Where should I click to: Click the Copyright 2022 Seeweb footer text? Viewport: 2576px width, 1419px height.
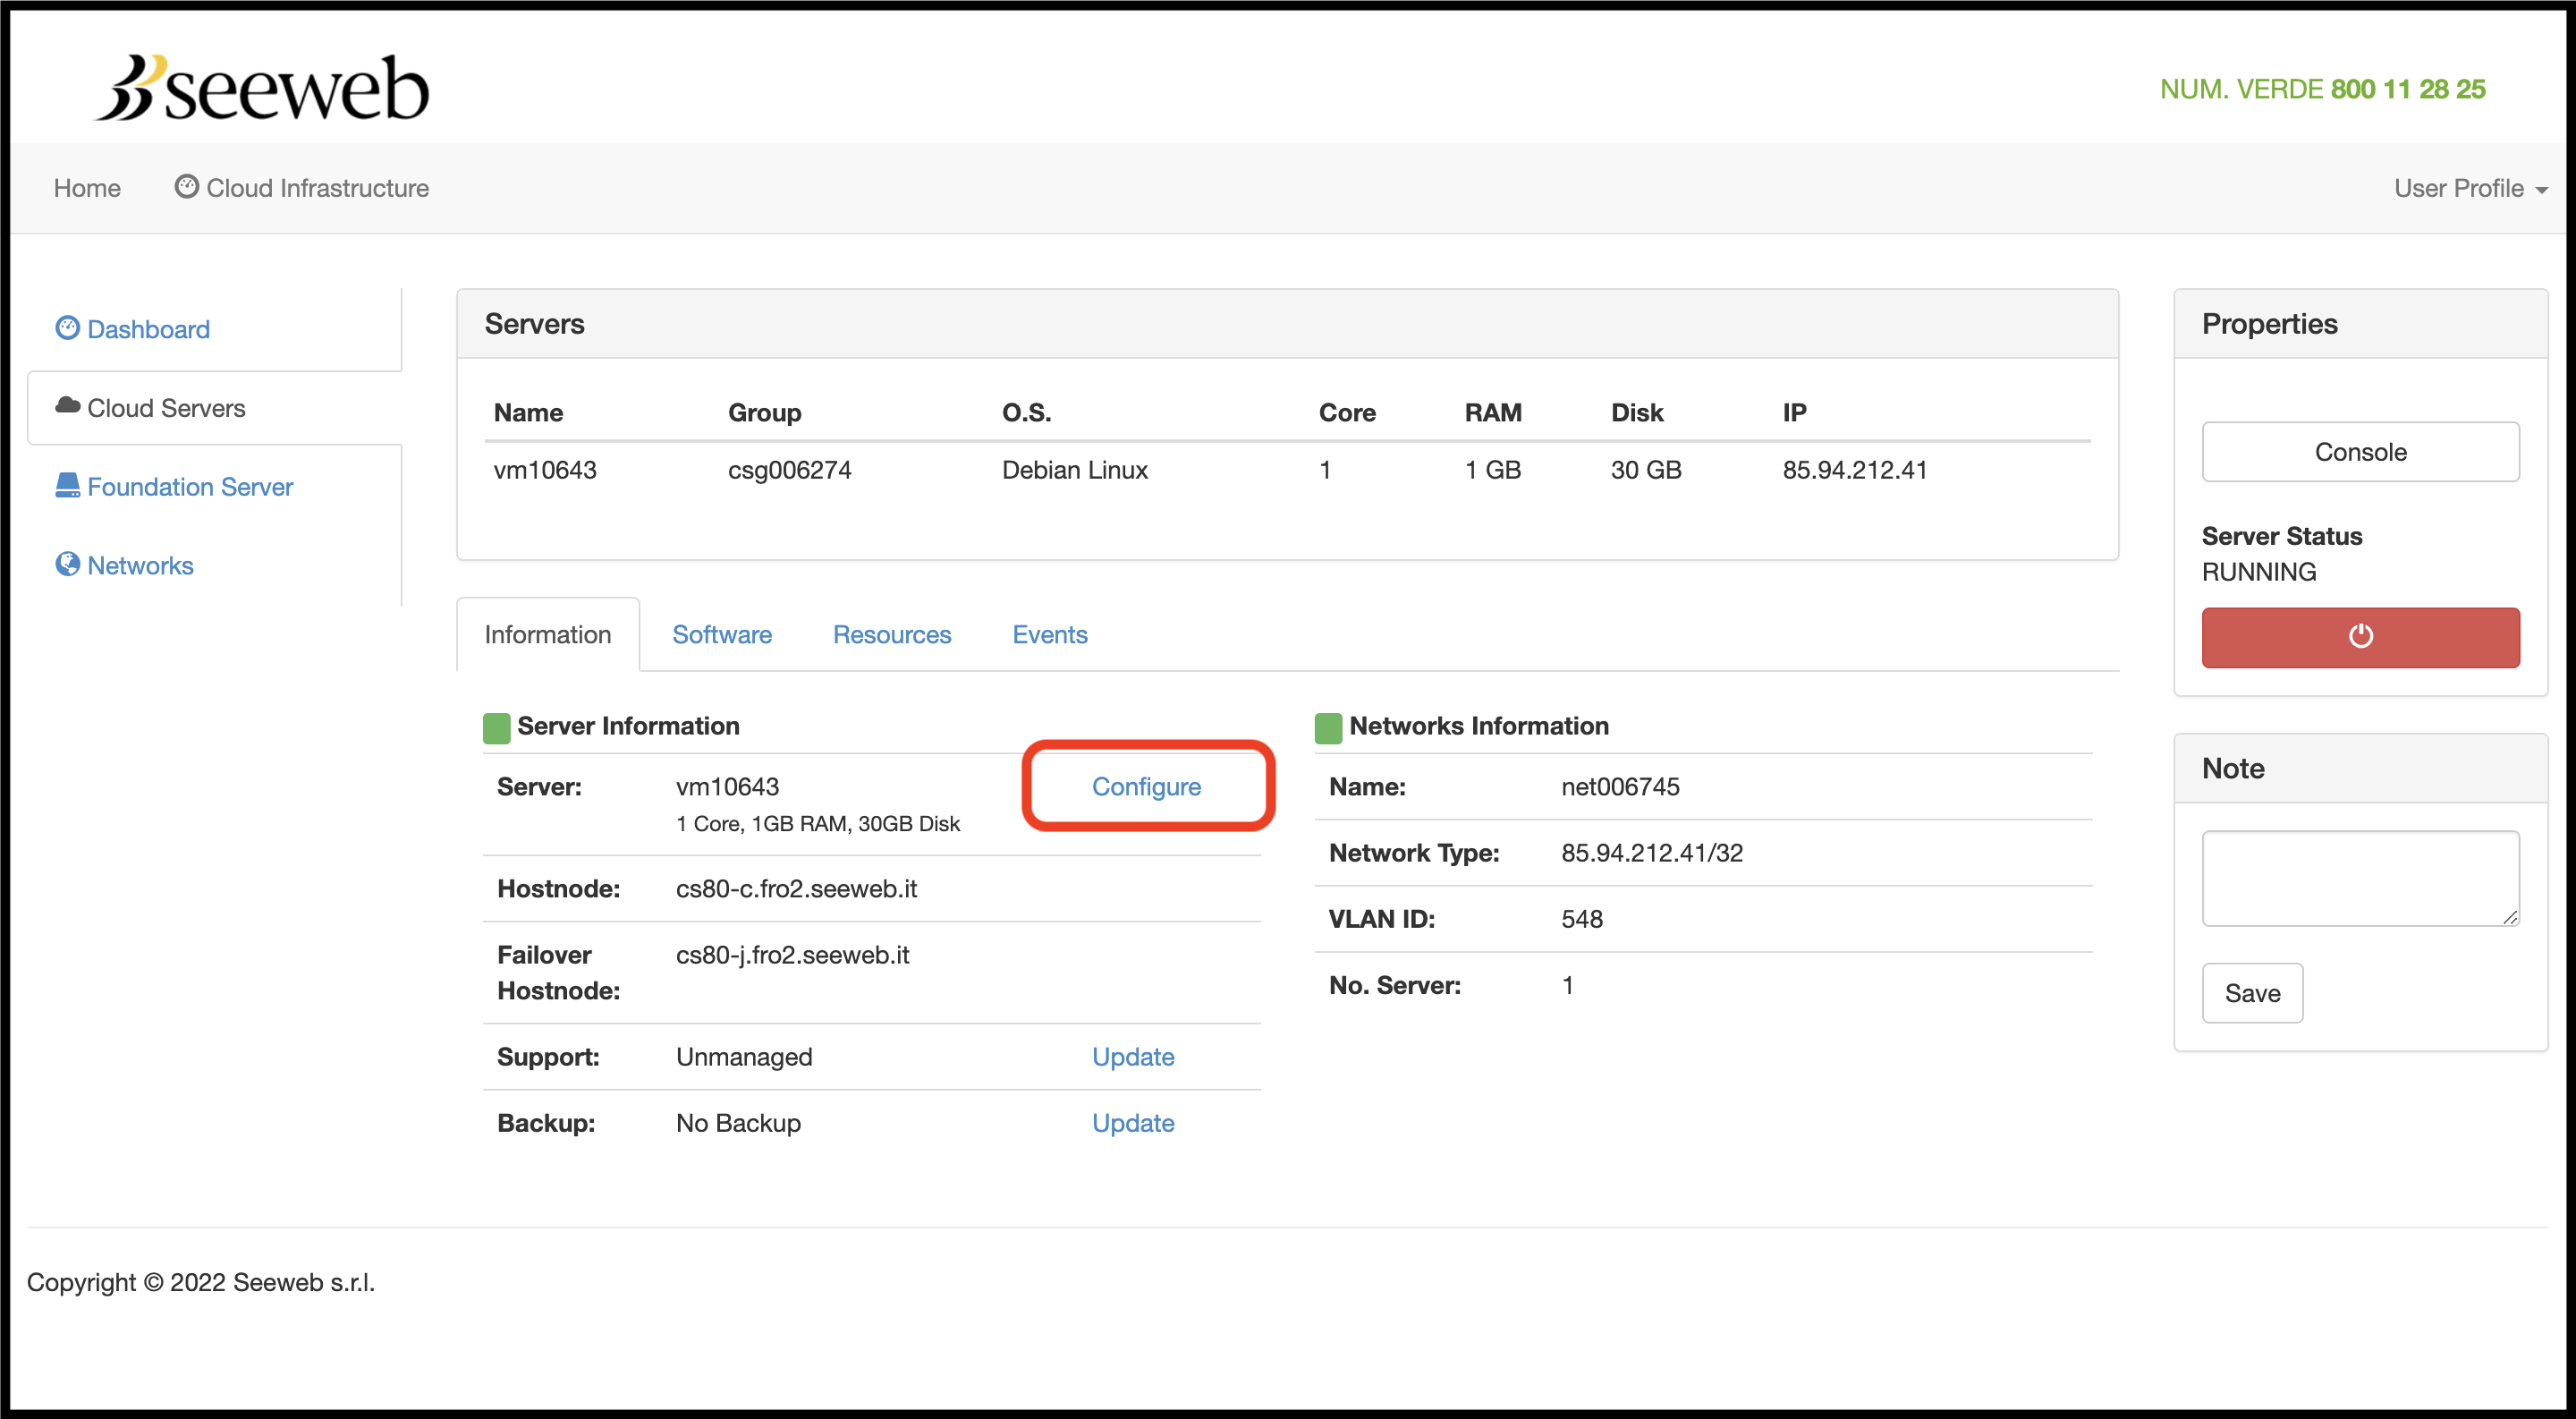pos(201,1283)
